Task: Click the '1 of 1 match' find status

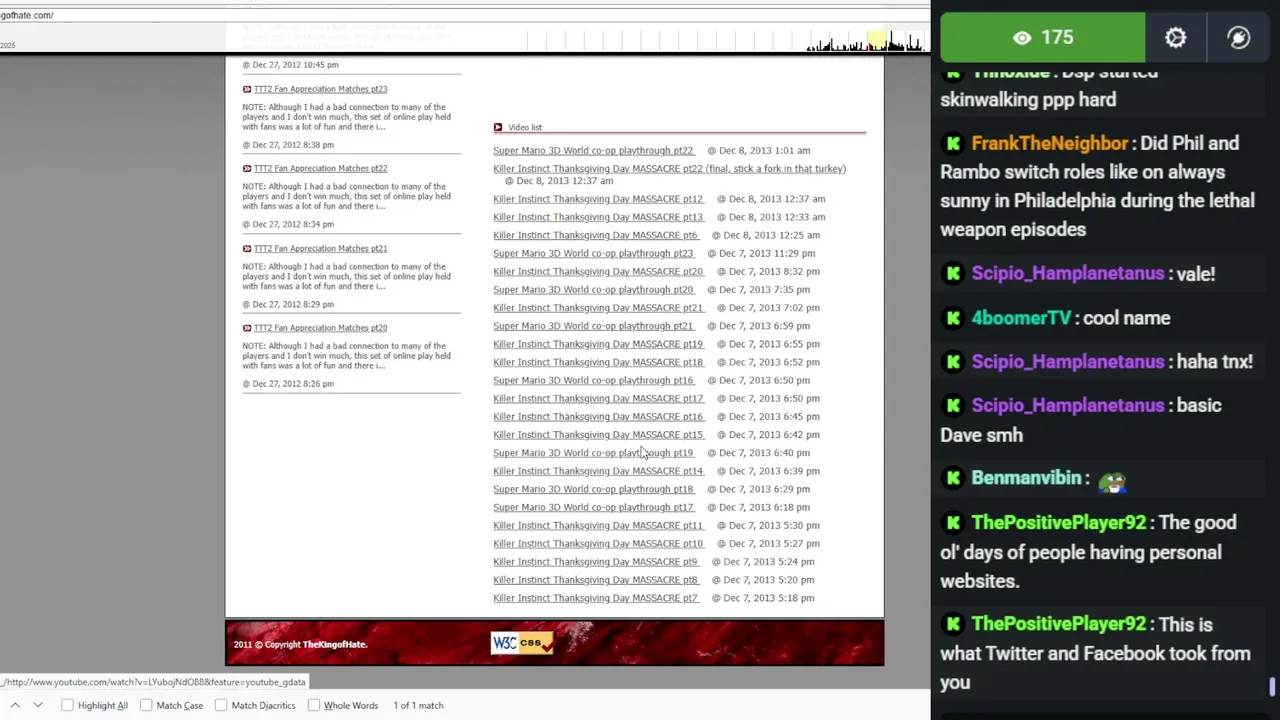Action: point(418,705)
